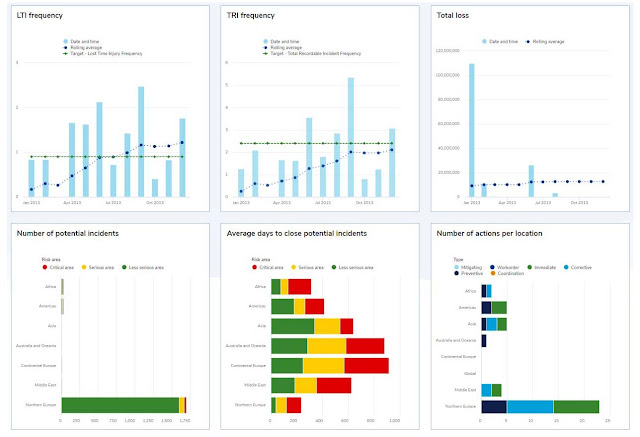Click Continental Europe label in Average days chart
Viewport: 640px width, 437px height.
point(248,366)
